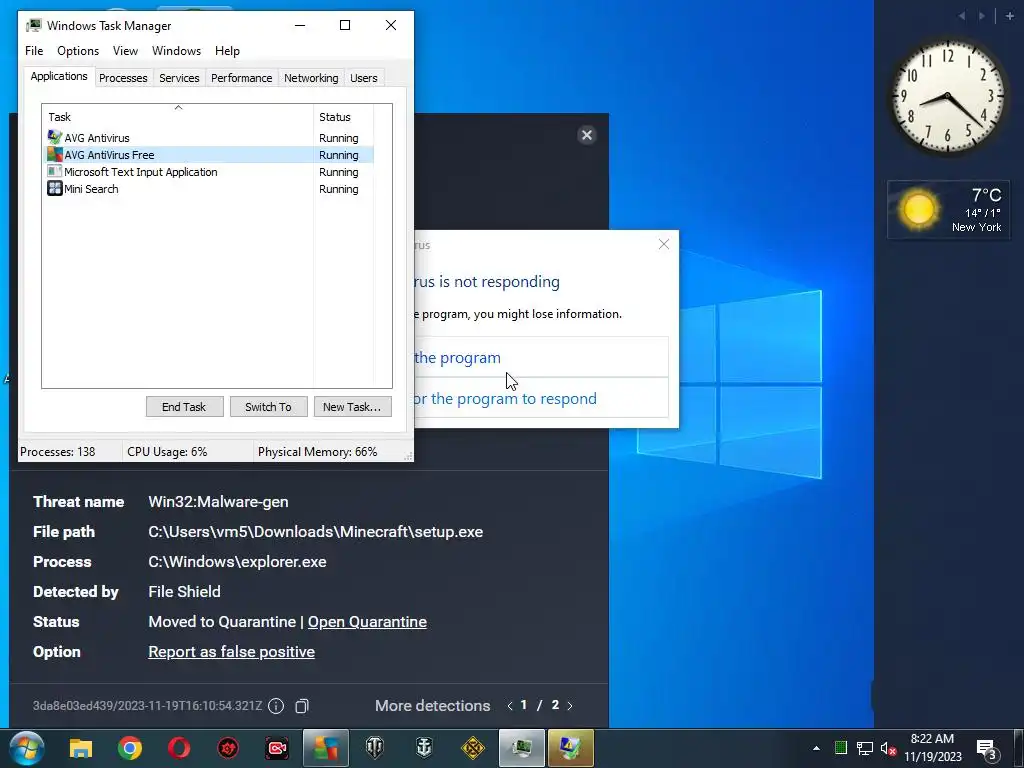Open the Options menu in Task Manager
Screen dimensions: 1024x768
coord(78,51)
